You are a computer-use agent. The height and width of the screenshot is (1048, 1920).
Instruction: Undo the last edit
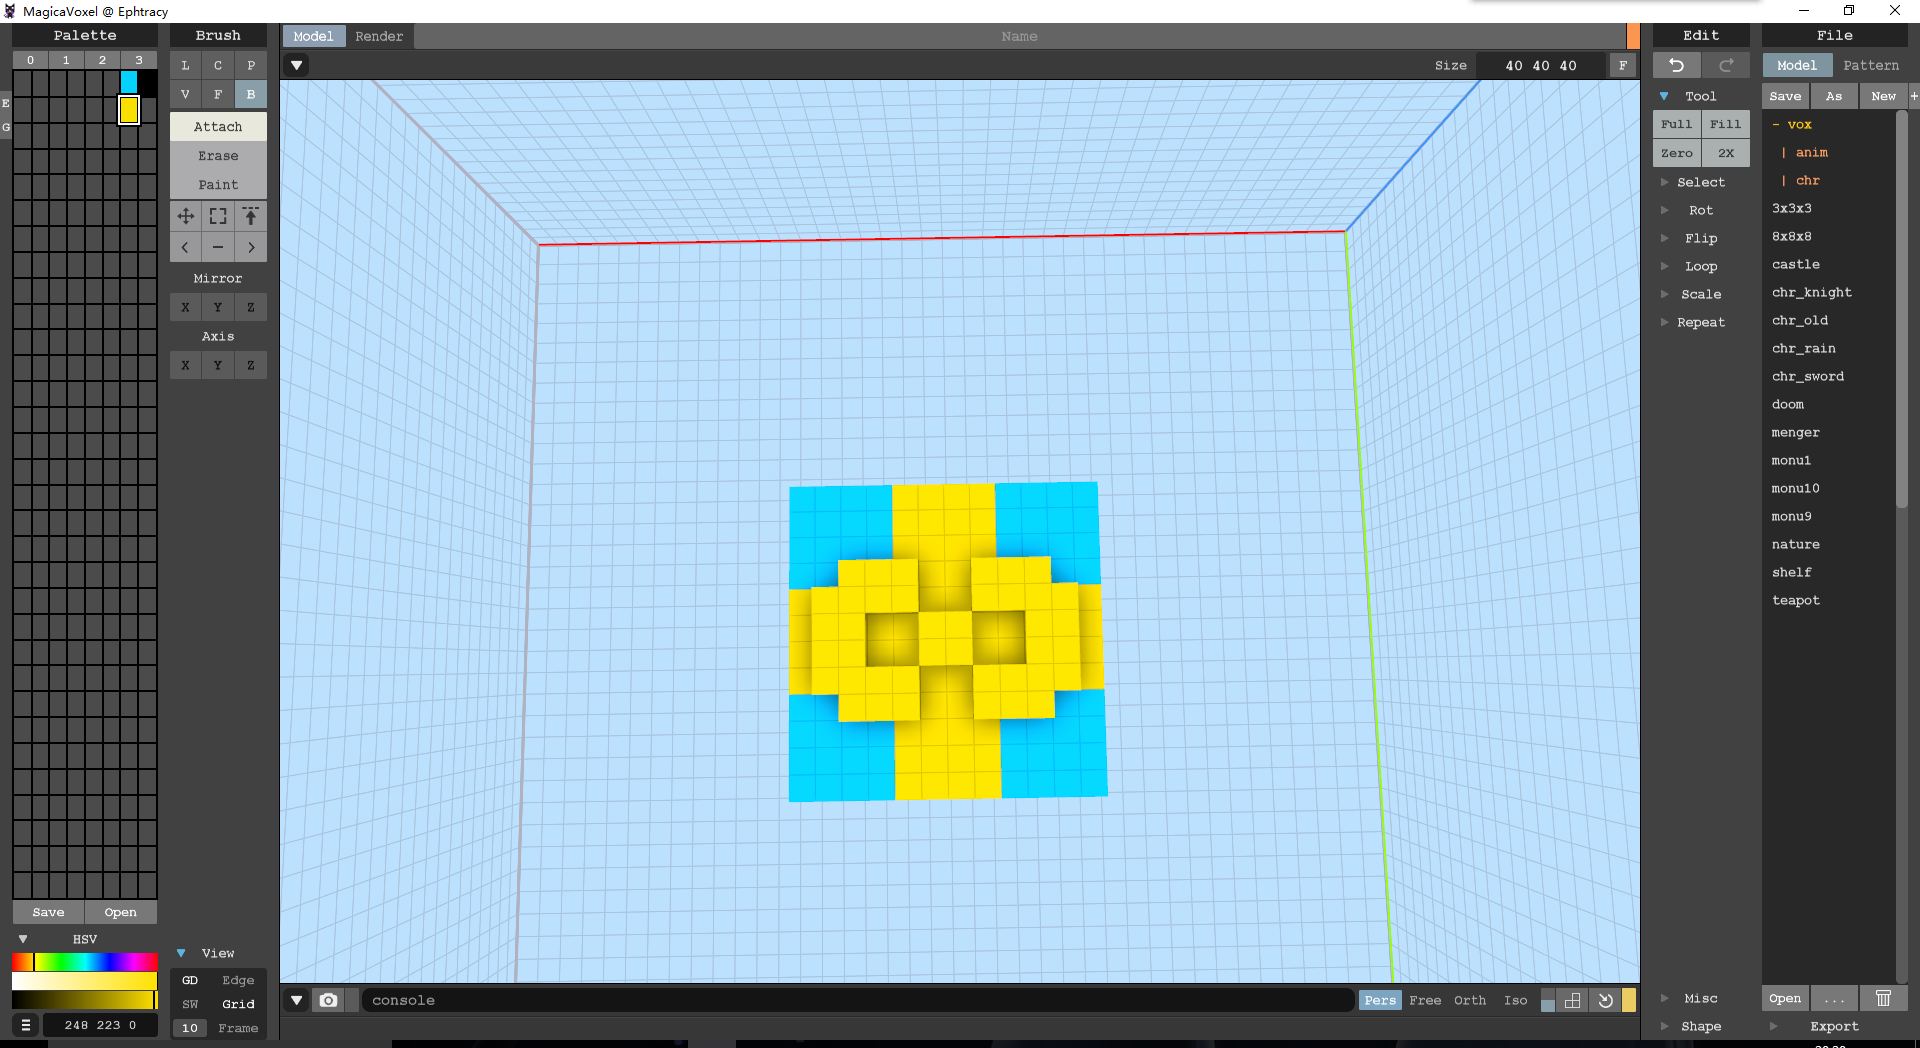(1677, 65)
